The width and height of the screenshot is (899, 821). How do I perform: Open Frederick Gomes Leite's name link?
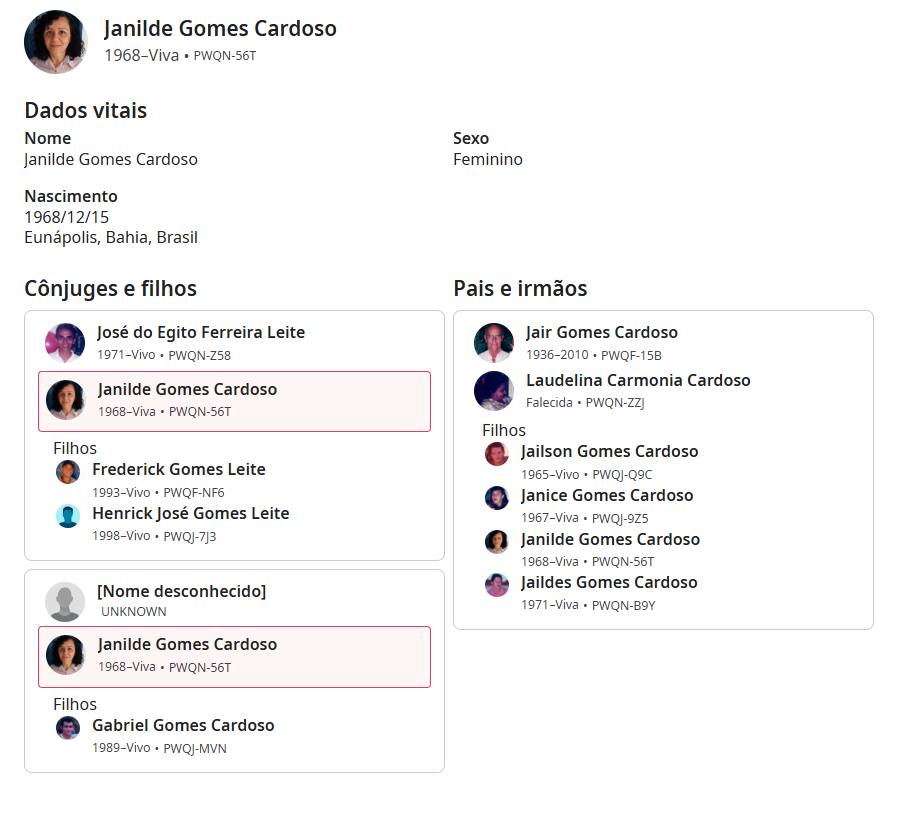(x=178, y=470)
